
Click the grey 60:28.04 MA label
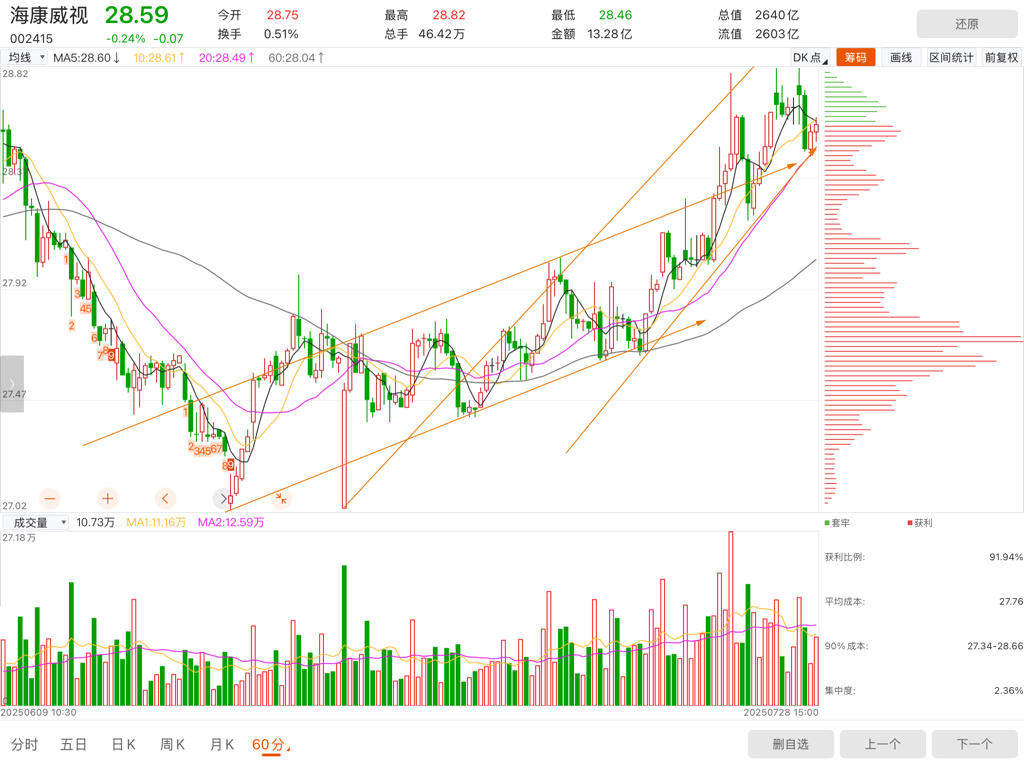pos(296,57)
